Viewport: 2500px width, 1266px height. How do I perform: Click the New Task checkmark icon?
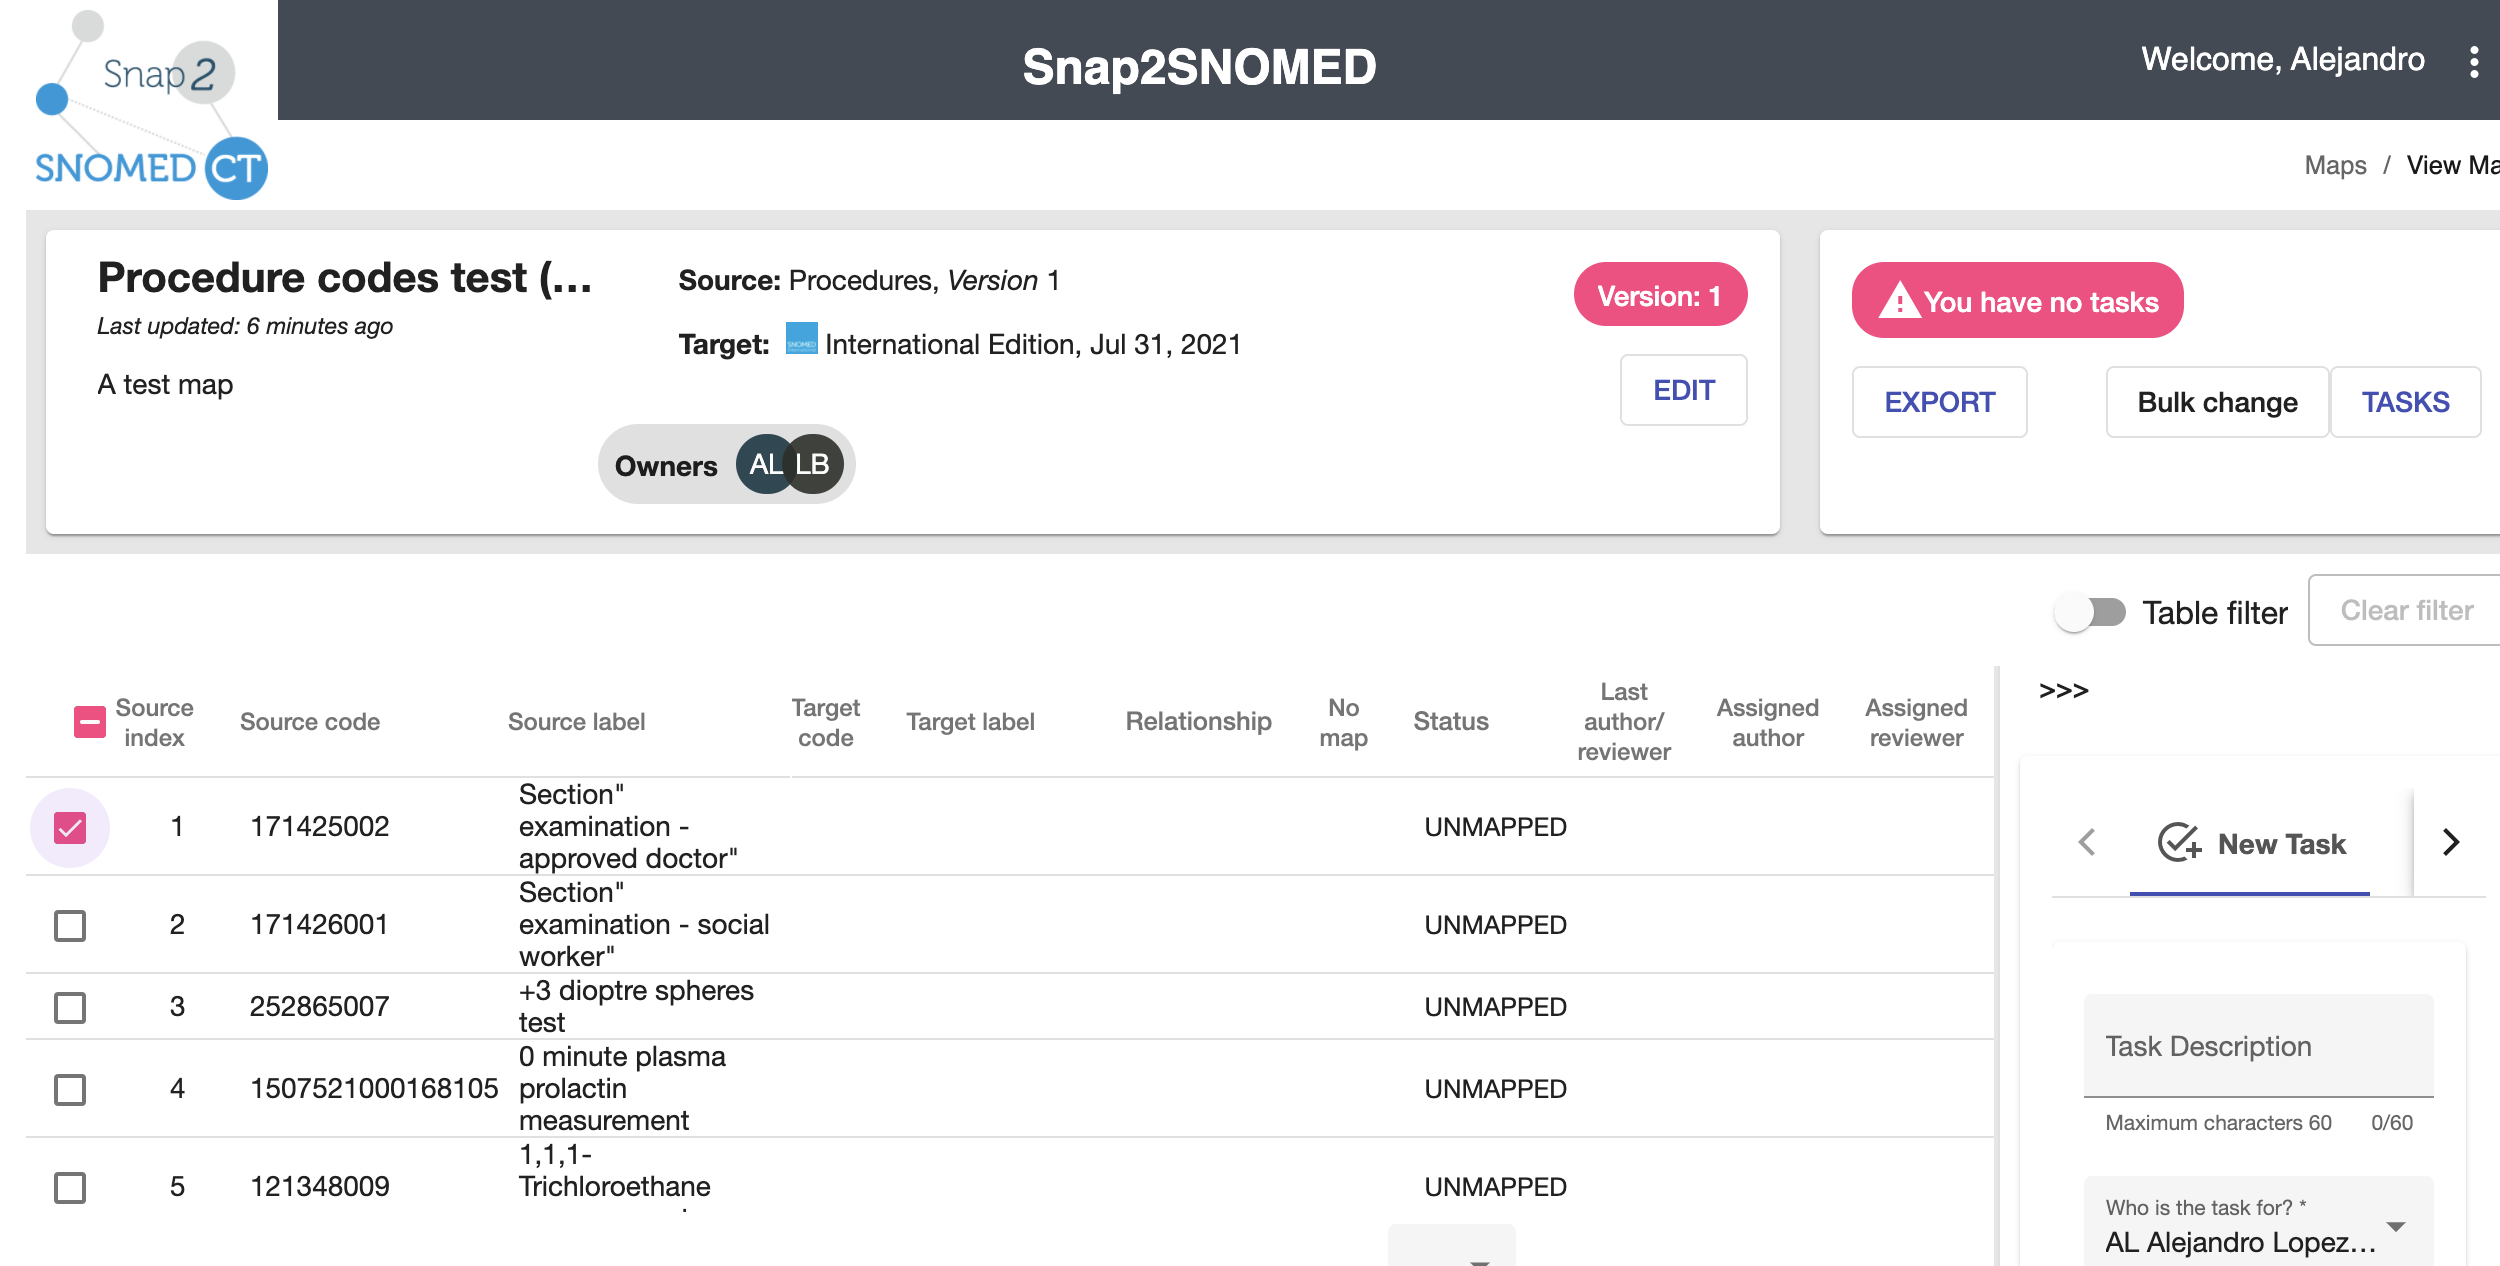[x=2178, y=843]
